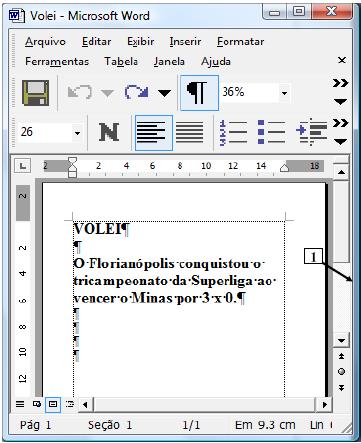Open the Editar menu
This screenshot has height=443, width=361.
point(96,42)
